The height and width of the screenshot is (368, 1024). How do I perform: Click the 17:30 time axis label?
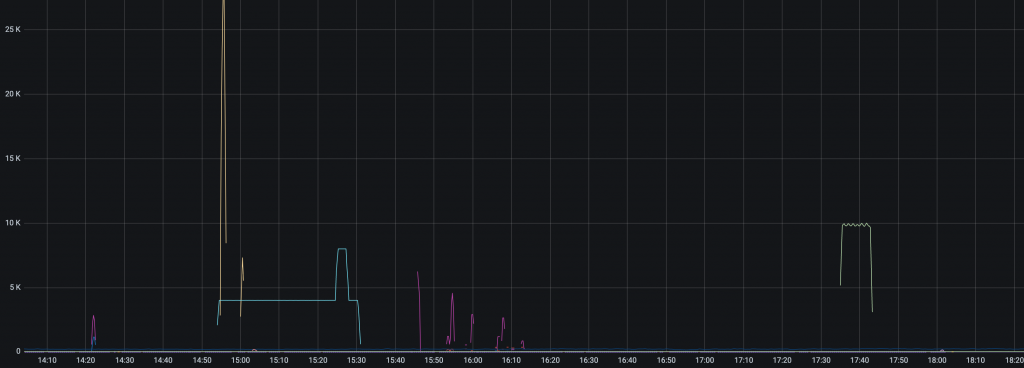pos(821,360)
